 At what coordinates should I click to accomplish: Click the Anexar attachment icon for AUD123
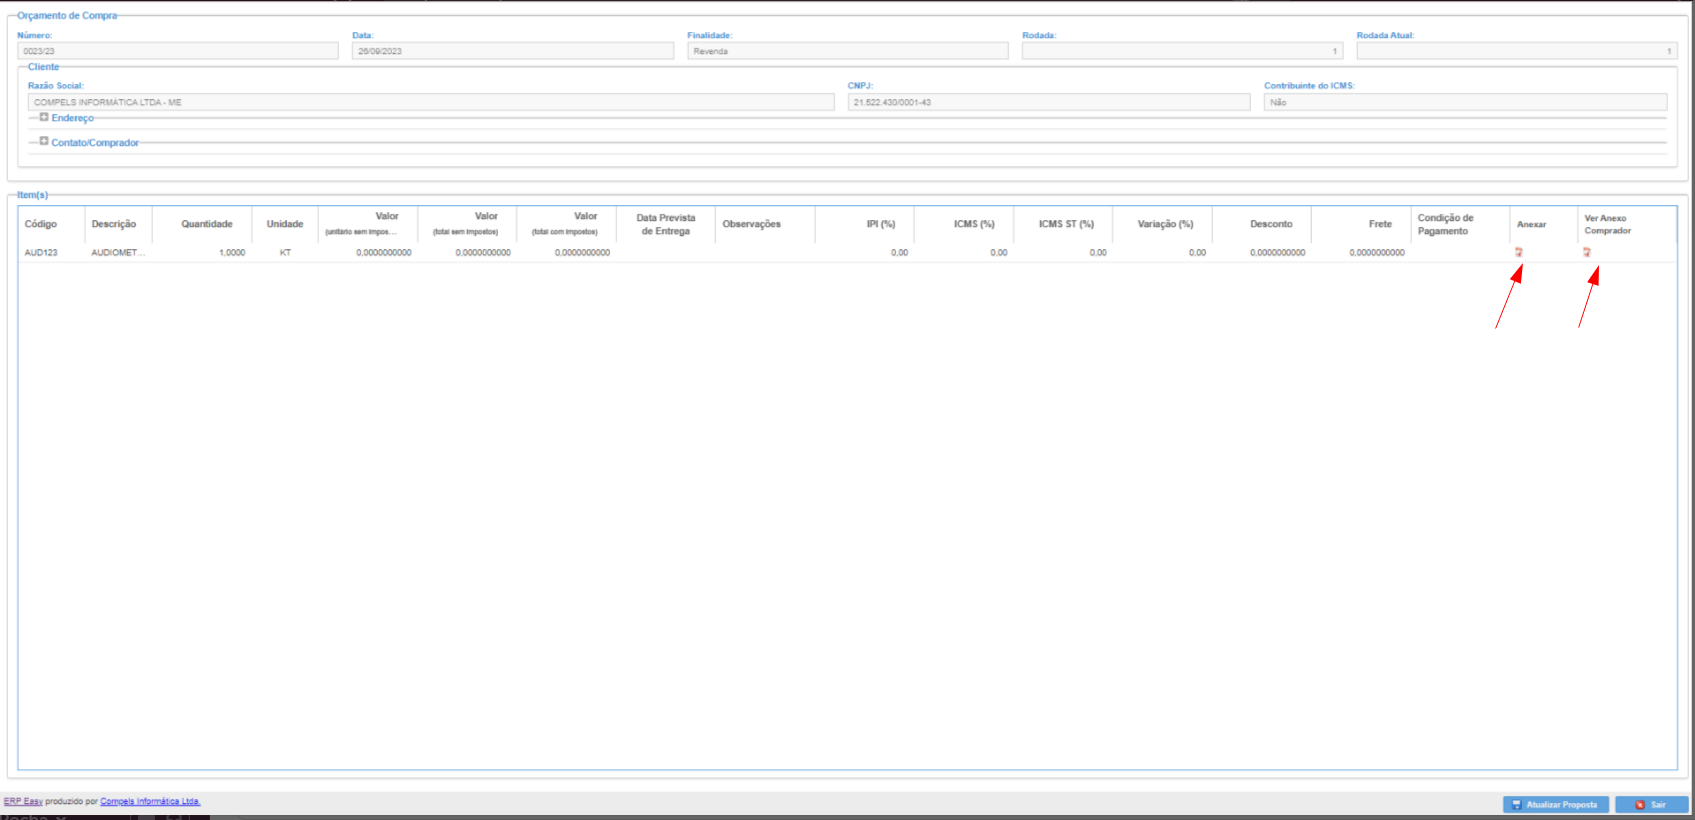point(1518,252)
